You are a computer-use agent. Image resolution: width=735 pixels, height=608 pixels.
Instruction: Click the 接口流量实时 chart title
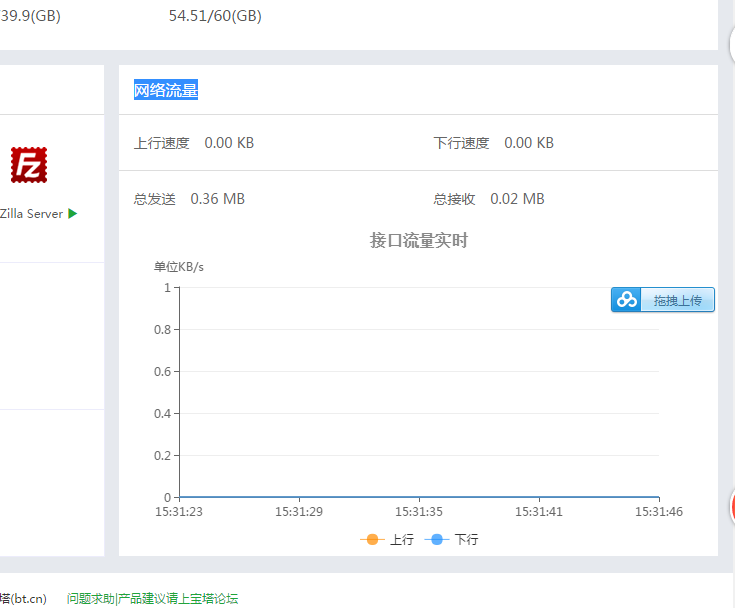(x=419, y=240)
